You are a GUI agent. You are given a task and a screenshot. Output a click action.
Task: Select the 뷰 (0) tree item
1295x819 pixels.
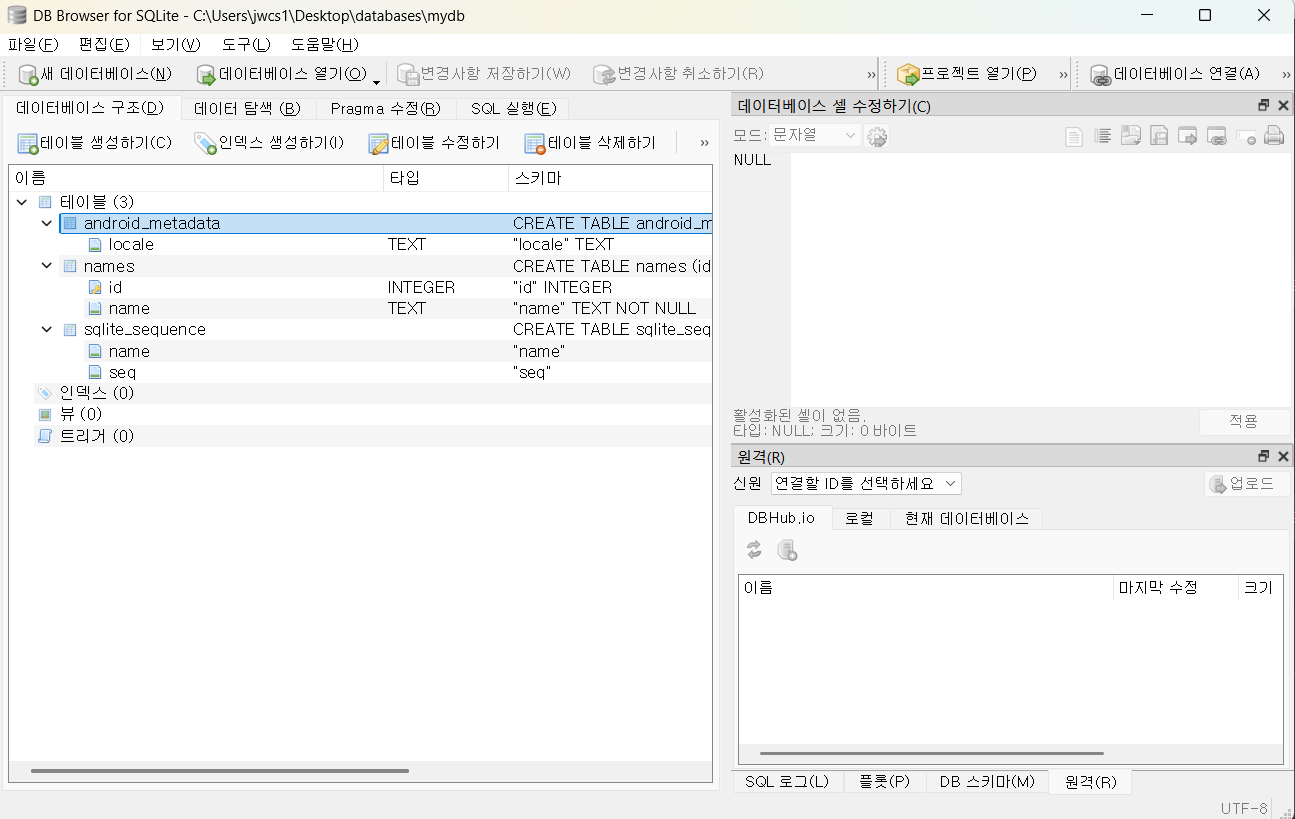click(x=360, y=414)
